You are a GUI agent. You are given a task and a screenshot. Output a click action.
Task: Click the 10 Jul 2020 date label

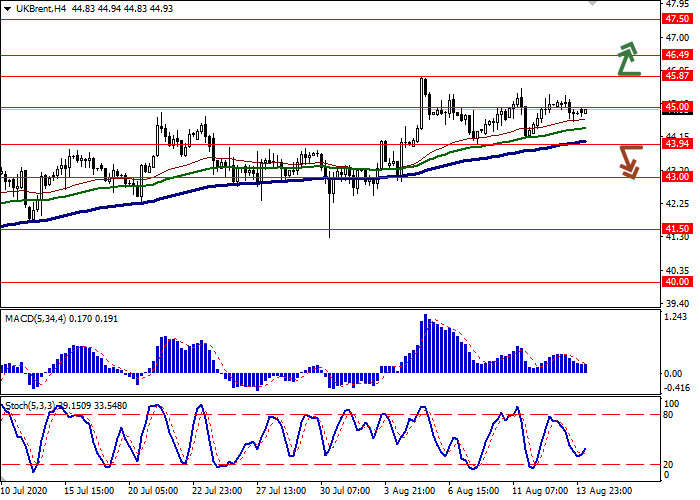pos(24,491)
